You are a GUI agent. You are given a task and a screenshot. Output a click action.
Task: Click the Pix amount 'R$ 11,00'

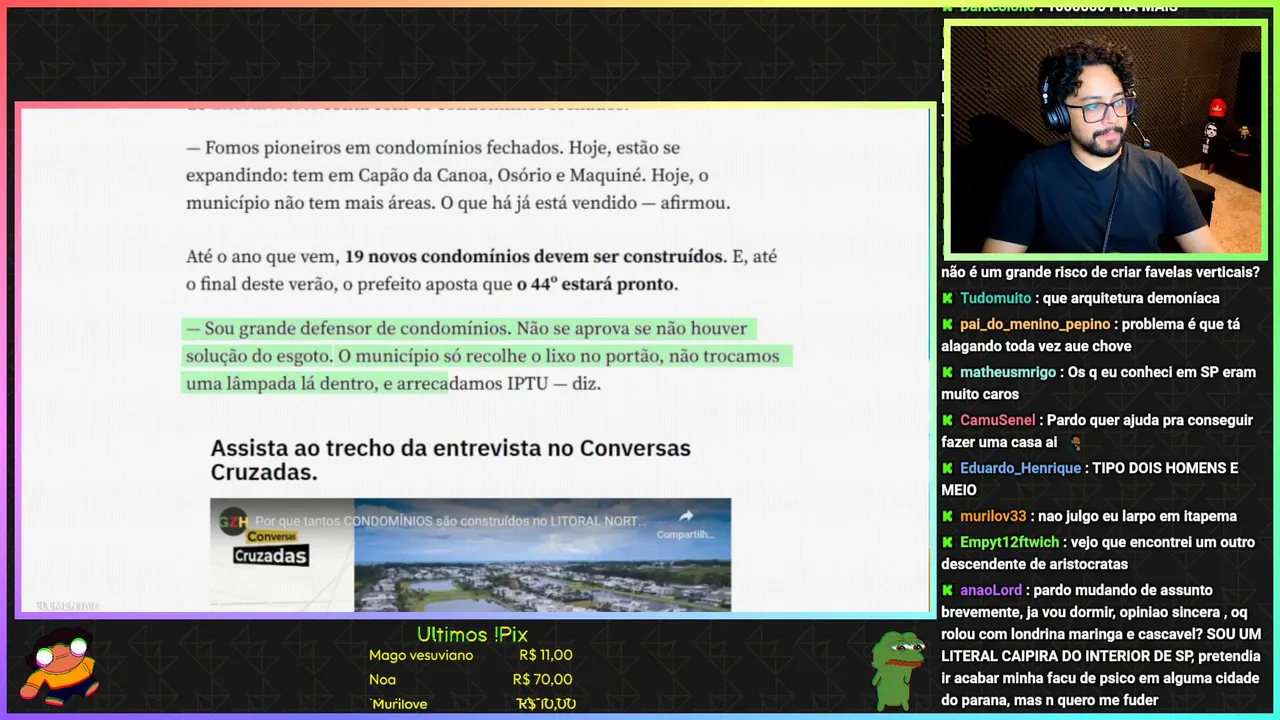tap(546, 656)
